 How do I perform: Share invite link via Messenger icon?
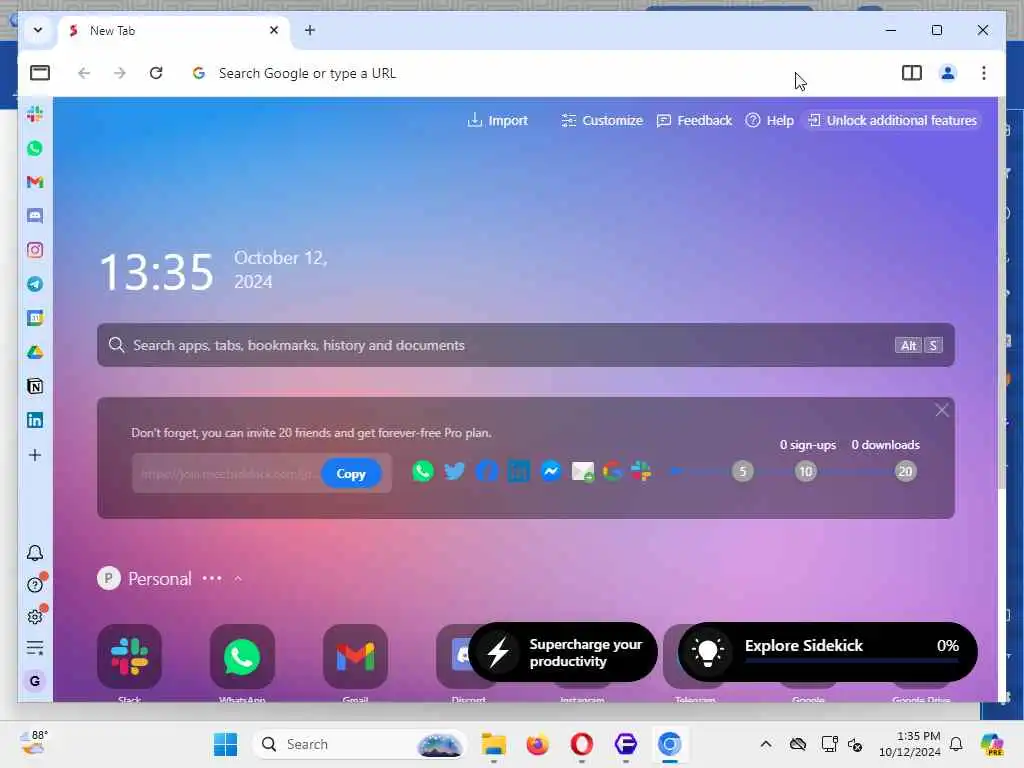tap(551, 471)
